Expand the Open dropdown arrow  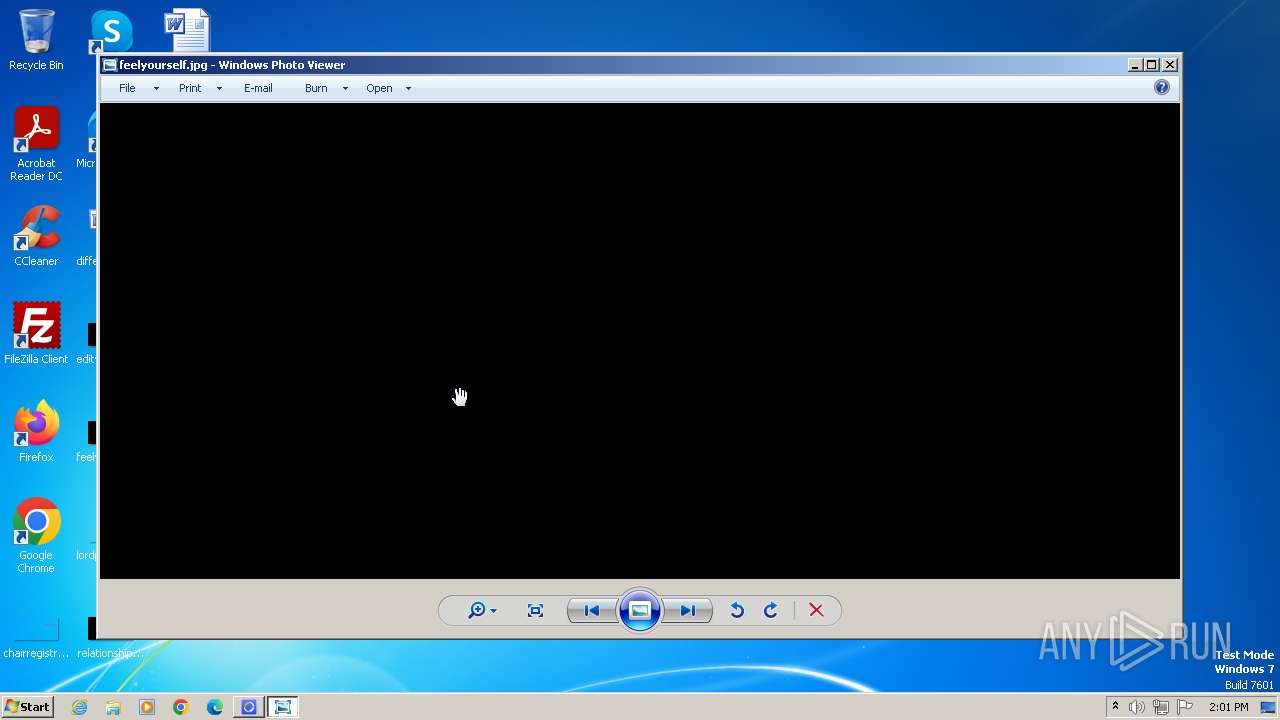click(x=408, y=88)
